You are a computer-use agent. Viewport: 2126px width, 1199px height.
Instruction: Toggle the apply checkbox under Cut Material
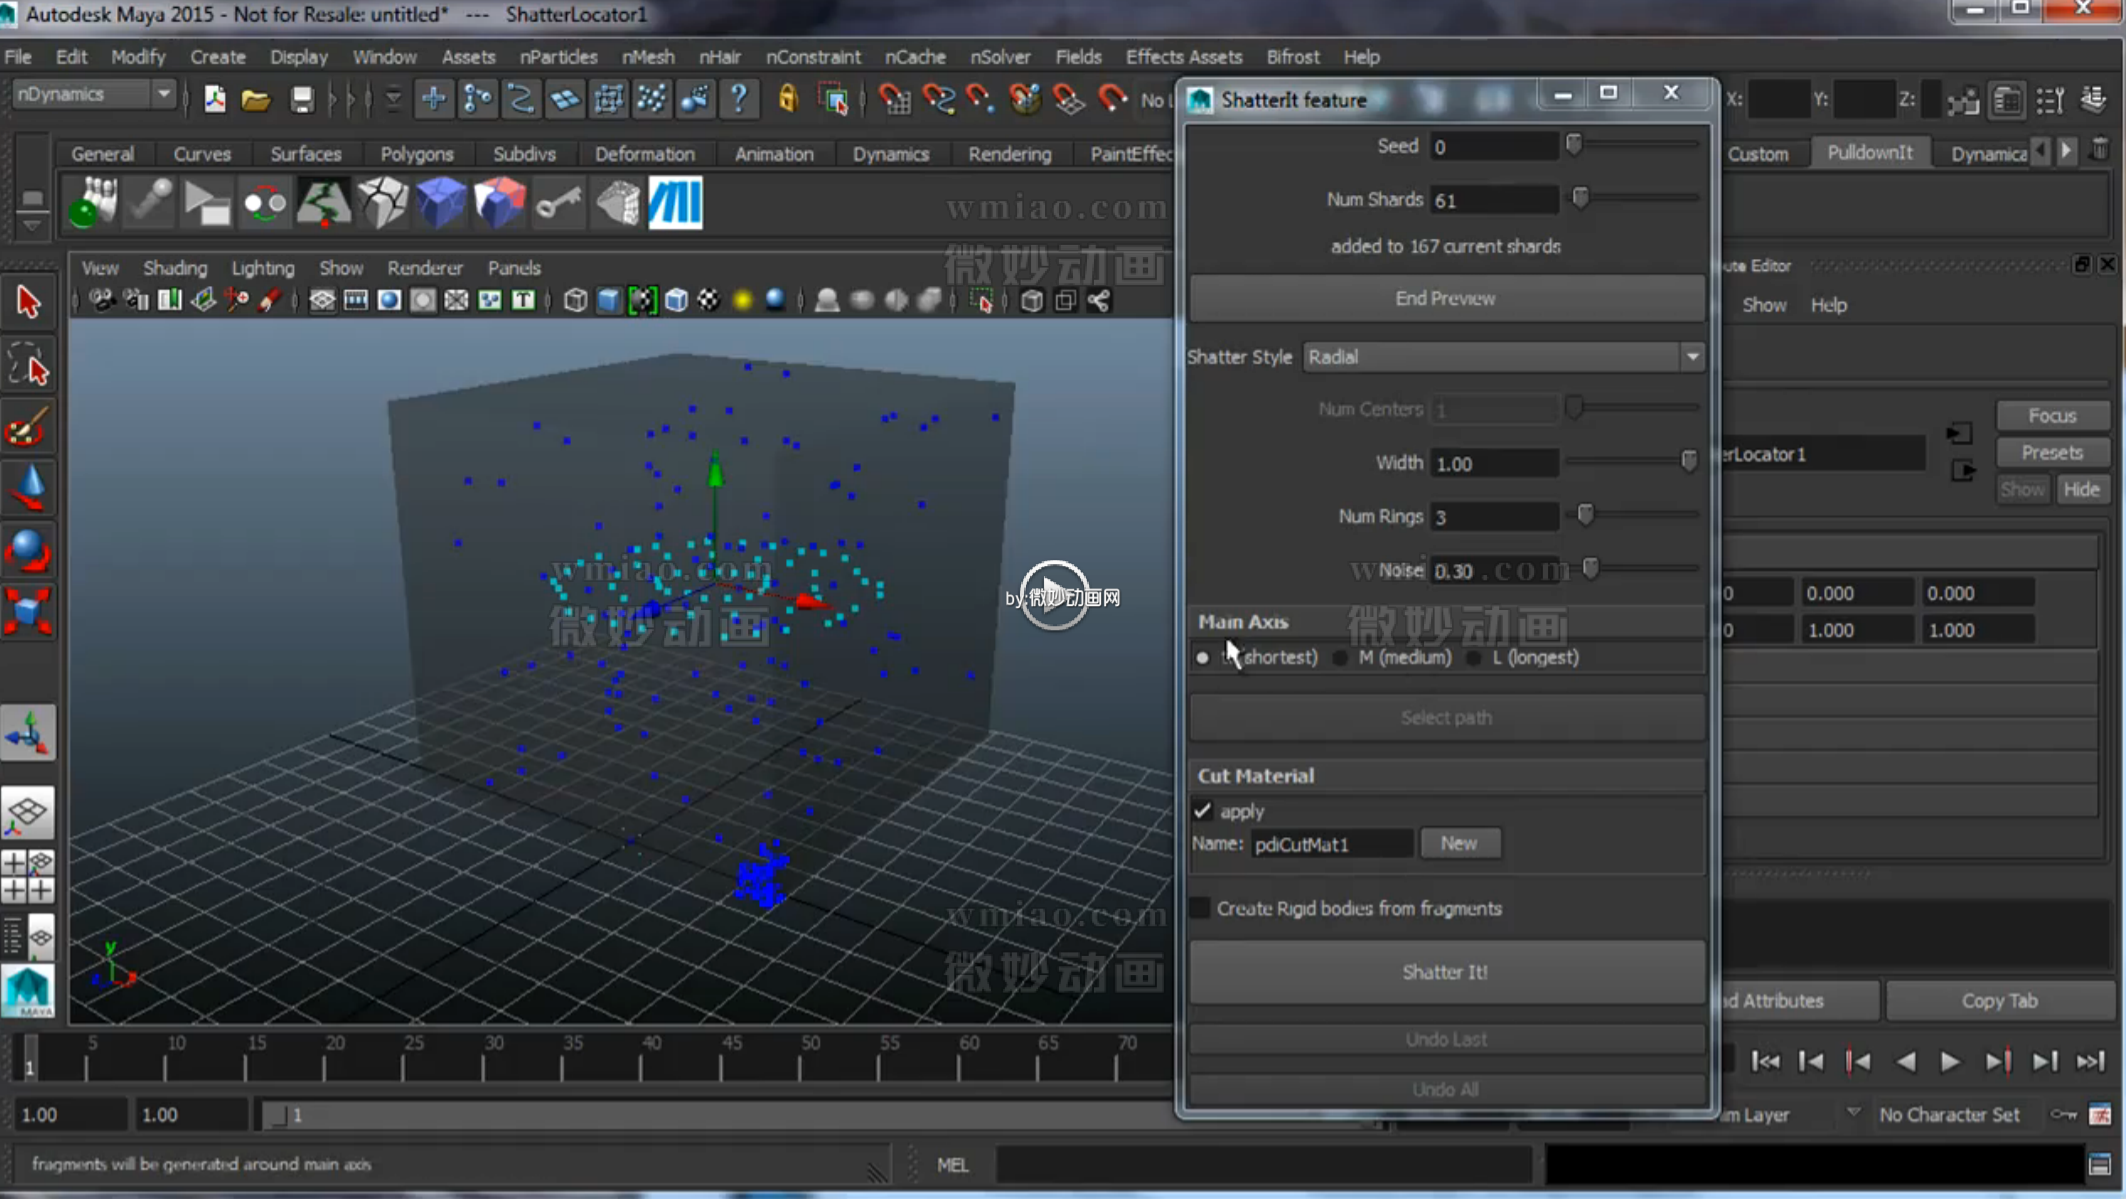[1203, 811]
